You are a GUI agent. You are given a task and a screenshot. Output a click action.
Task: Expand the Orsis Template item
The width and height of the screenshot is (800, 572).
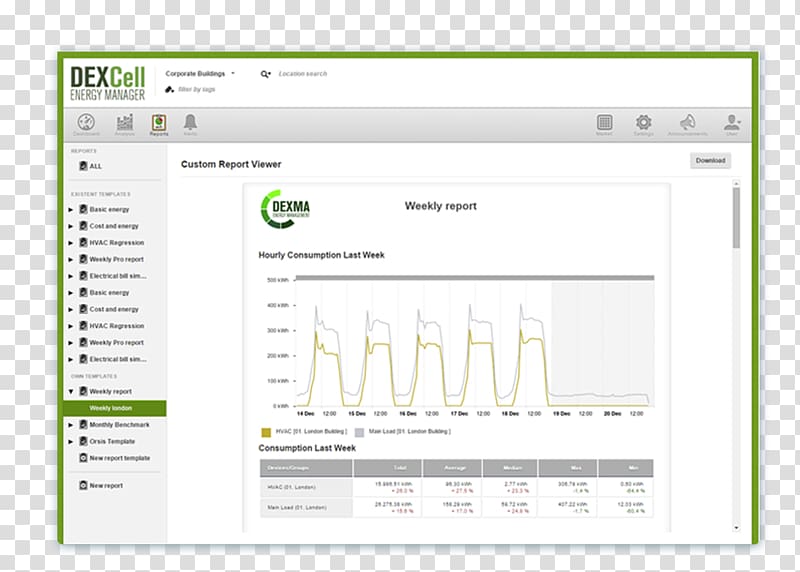click(x=71, y=441)
